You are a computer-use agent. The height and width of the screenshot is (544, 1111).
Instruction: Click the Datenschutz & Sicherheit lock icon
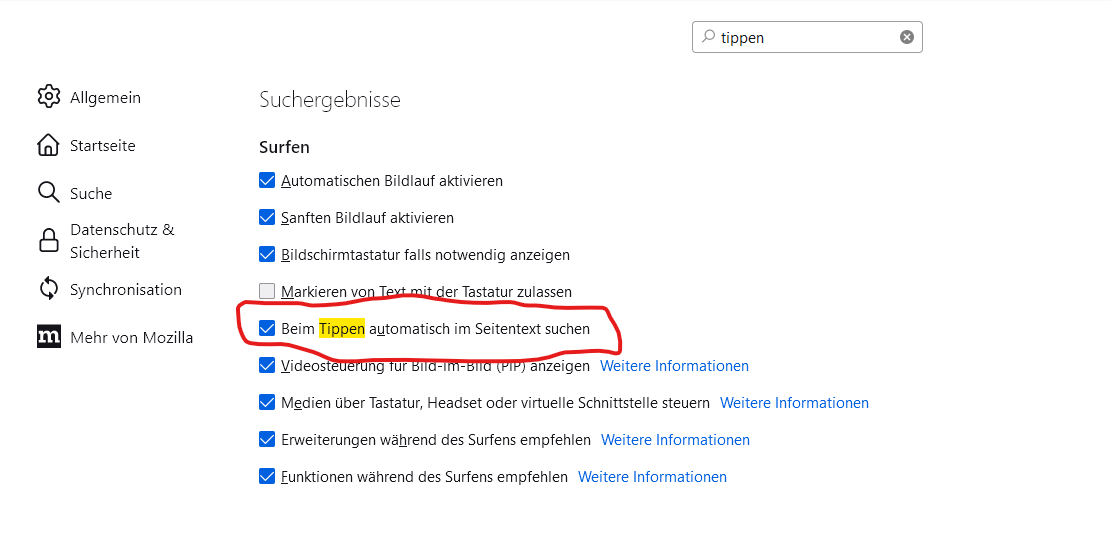point(48,241)
